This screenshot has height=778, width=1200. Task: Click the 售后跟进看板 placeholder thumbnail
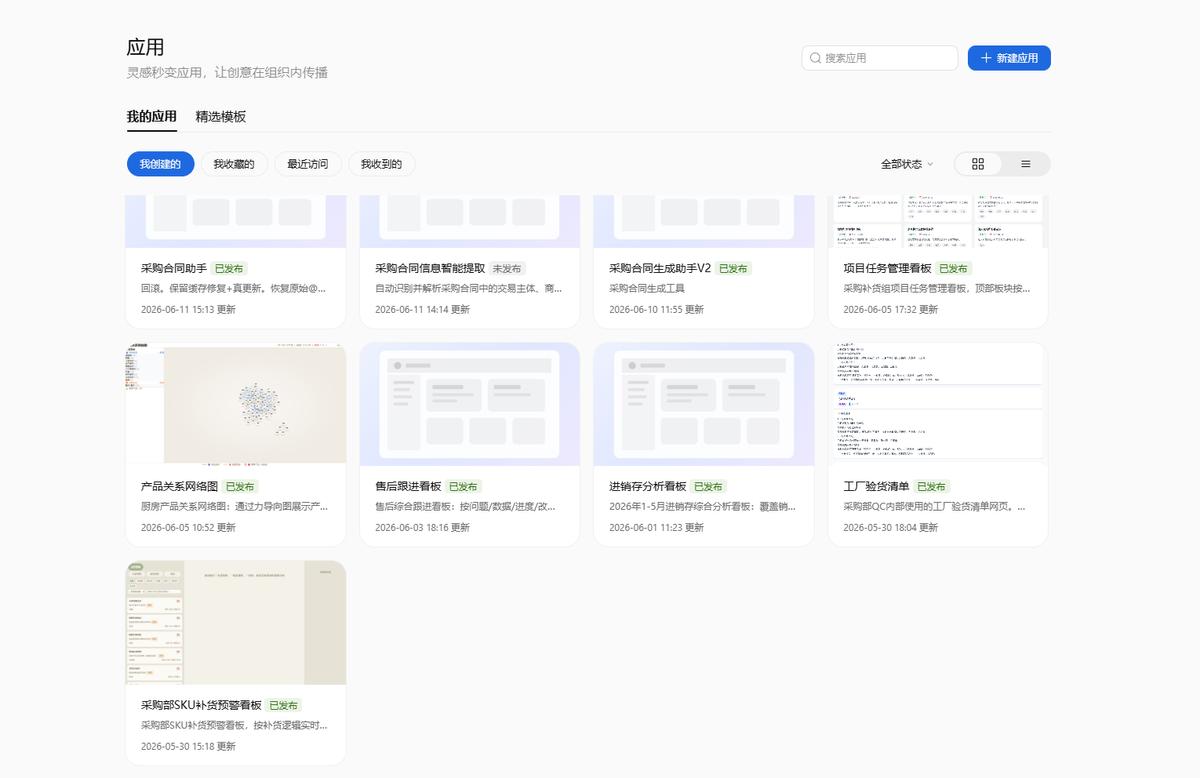coord(470,404)
